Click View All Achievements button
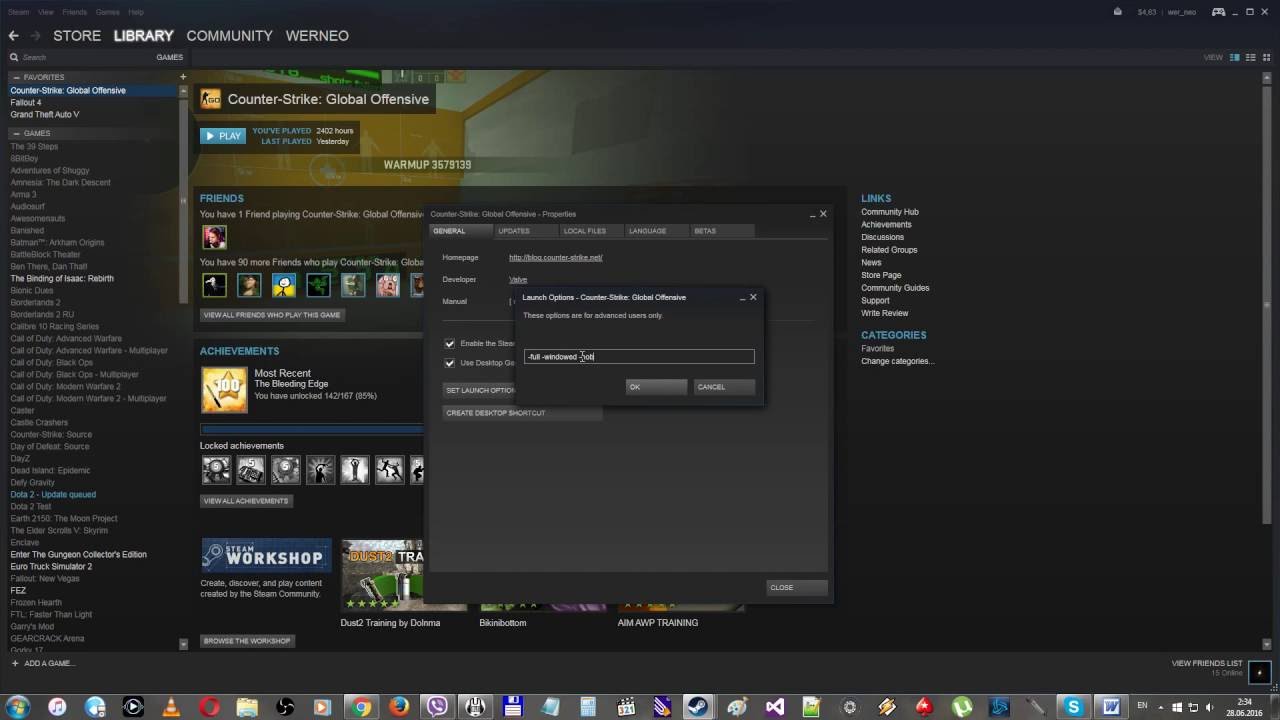This screenshot has width=1280, height=720. (246, 501)
